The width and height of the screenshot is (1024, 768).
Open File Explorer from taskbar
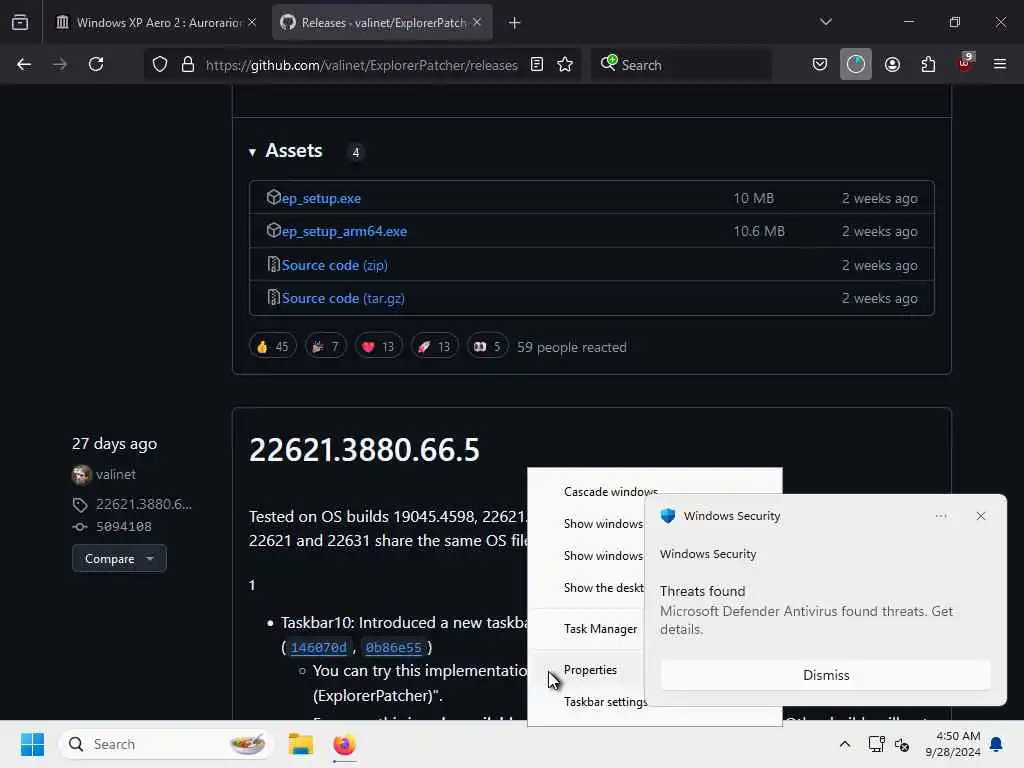(300, 744)
